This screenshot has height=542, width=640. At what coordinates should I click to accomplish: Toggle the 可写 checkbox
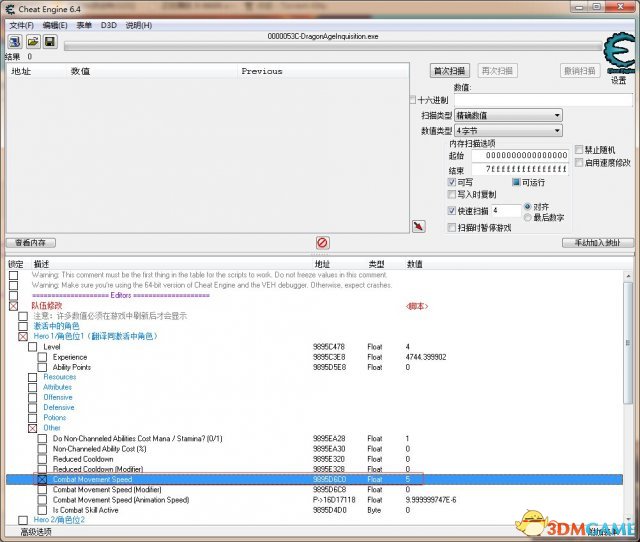pyautogui.click(x=452, y=182)
